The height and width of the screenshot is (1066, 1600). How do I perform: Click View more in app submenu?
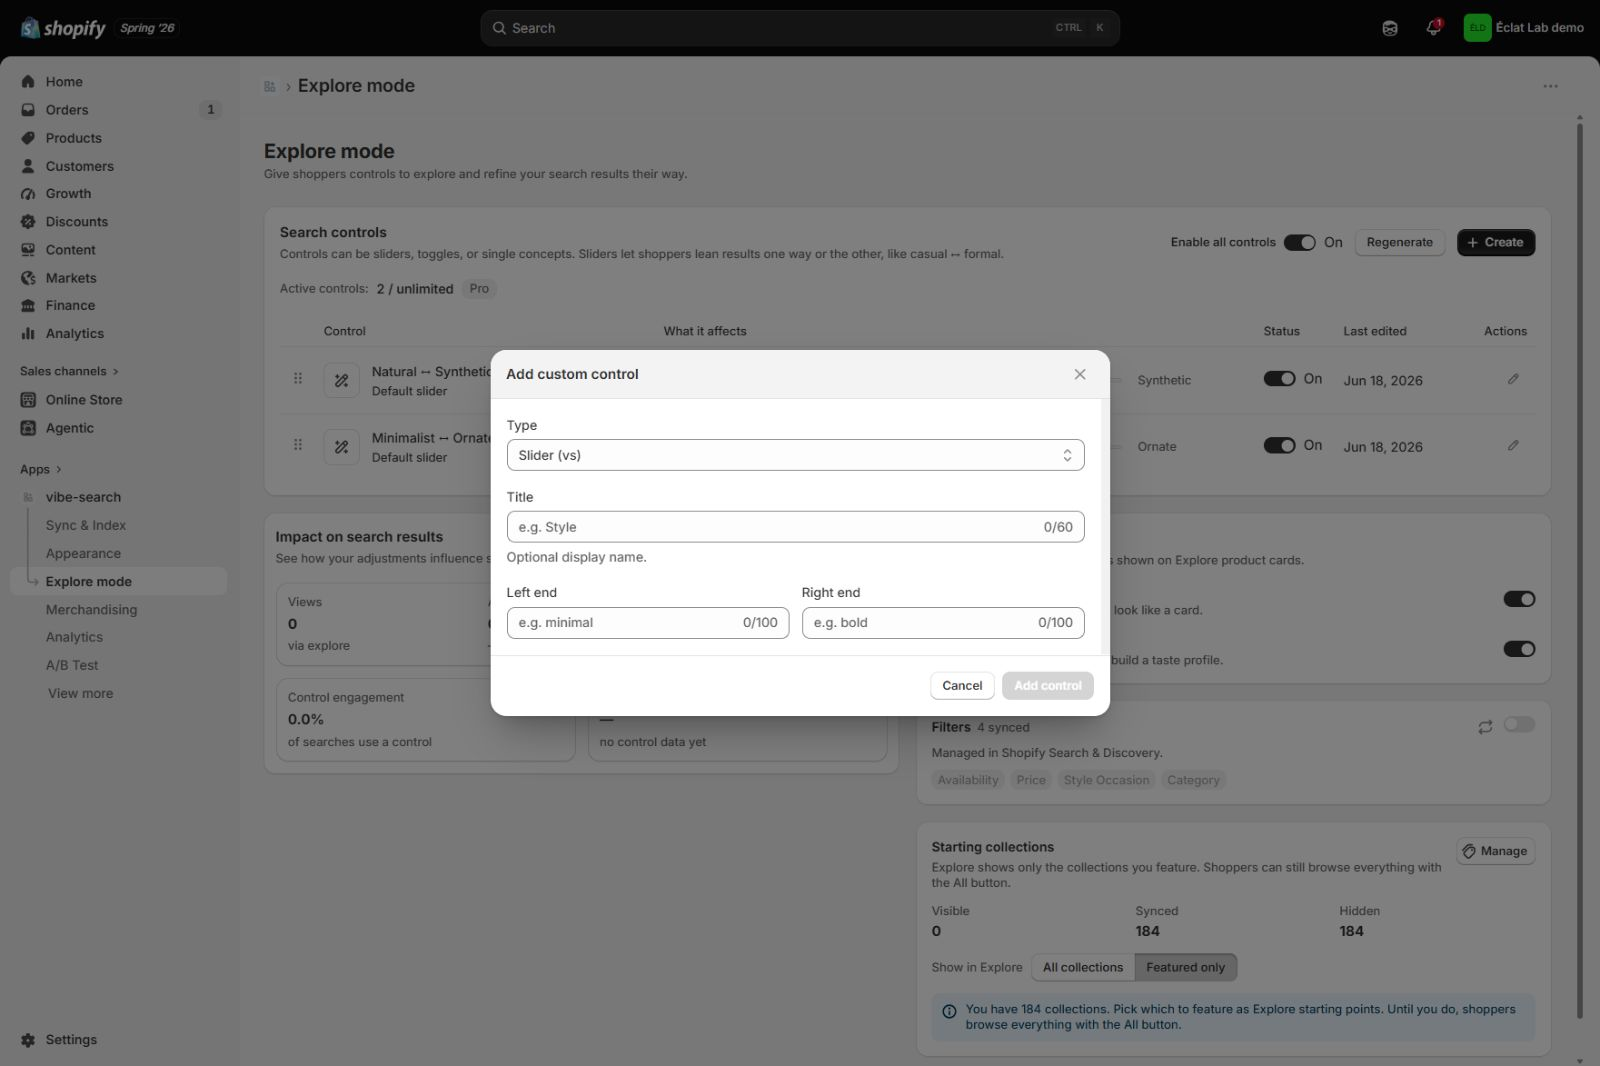point(80,693)
